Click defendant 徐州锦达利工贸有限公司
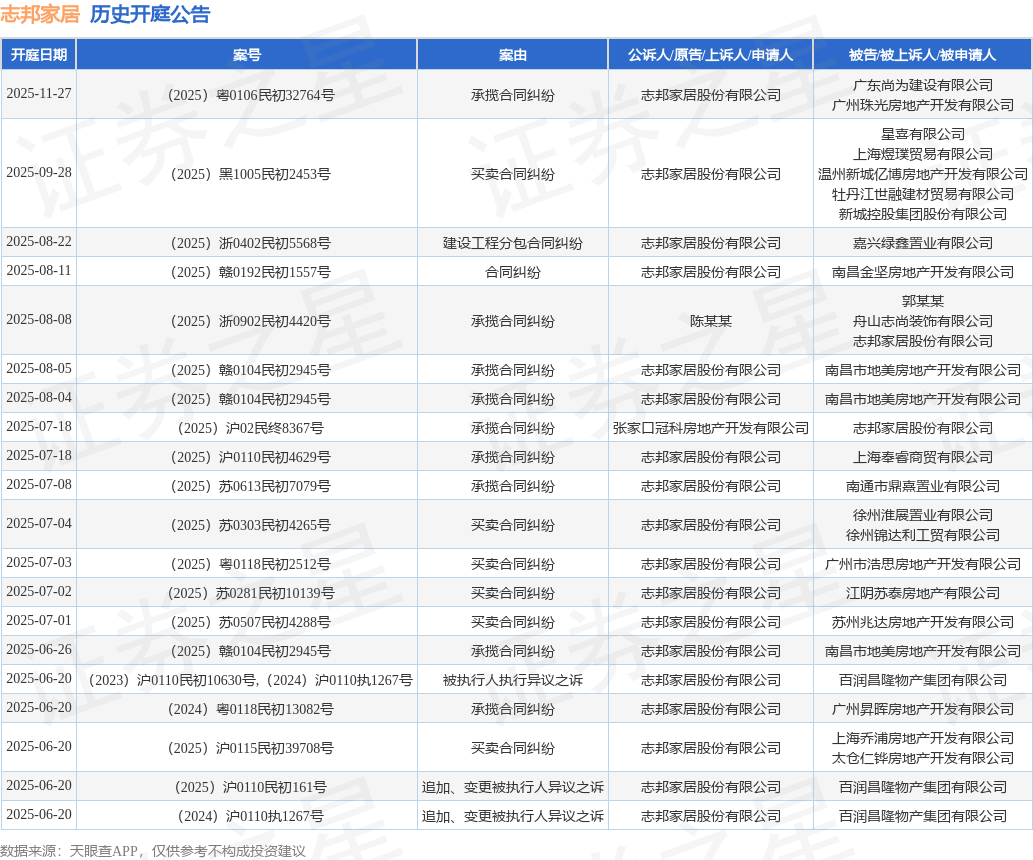Image resolution: width=1033 pixels, height=860 pixels. click(922, 535)
